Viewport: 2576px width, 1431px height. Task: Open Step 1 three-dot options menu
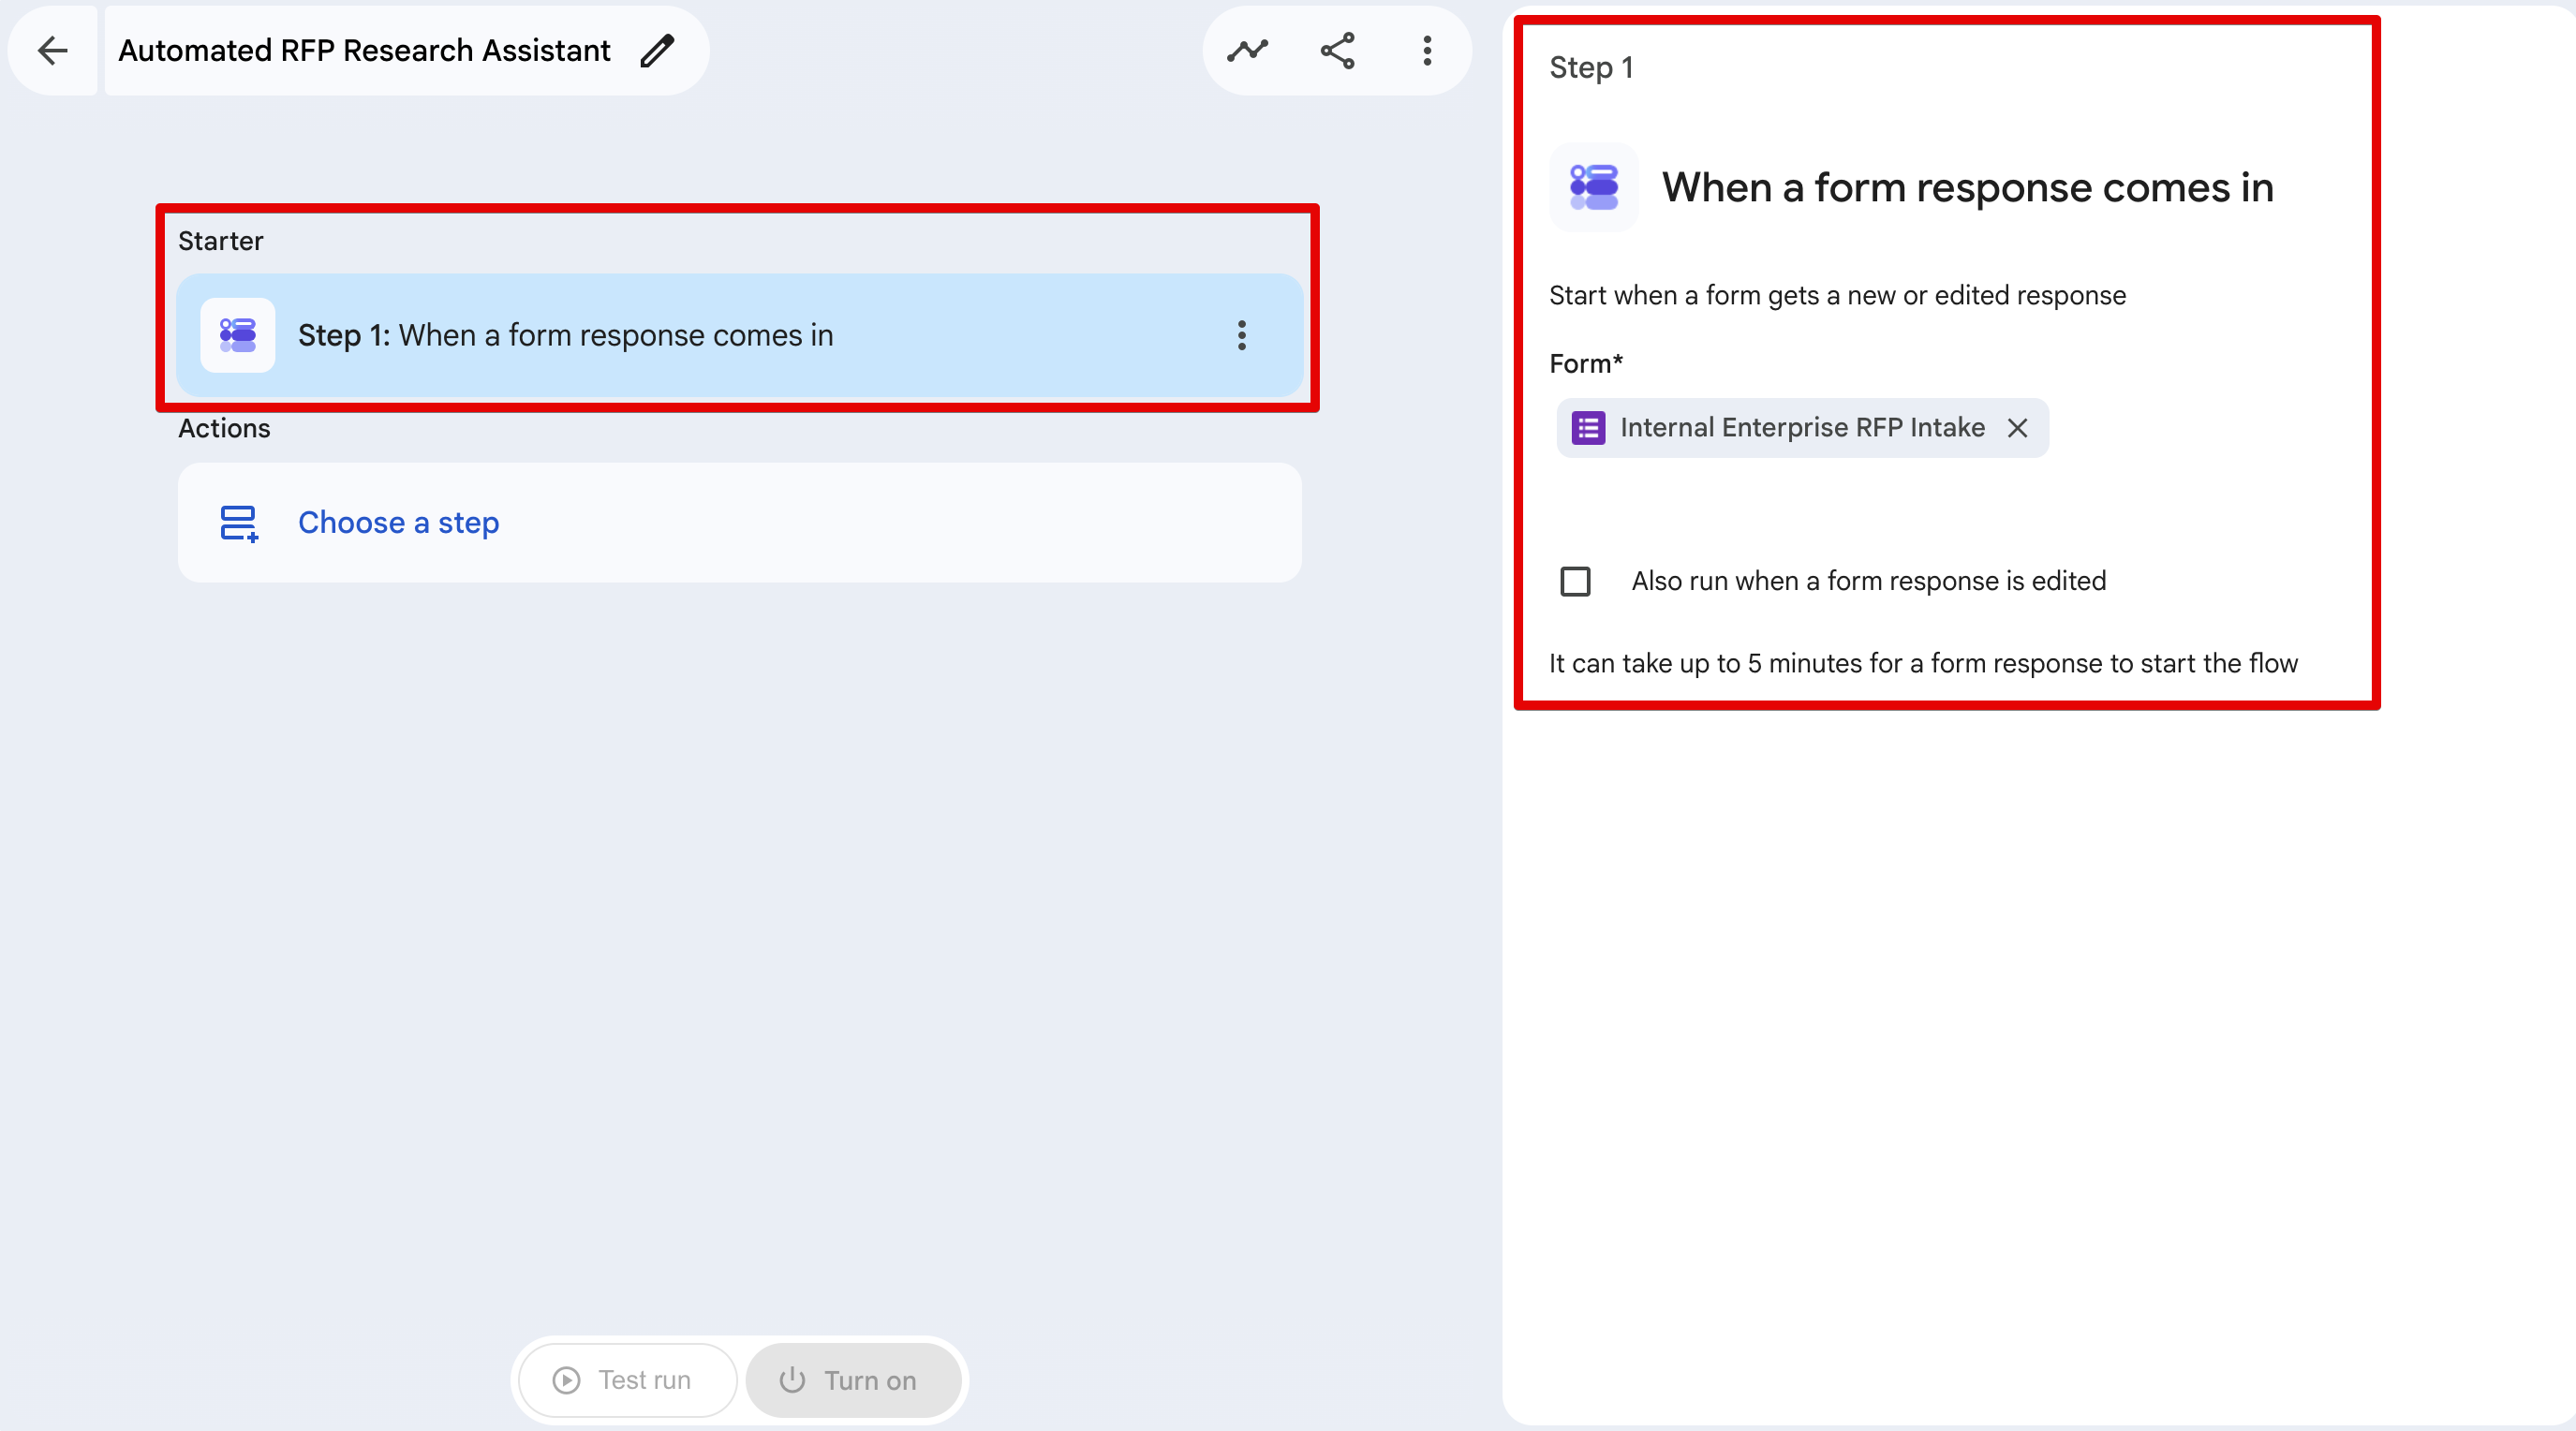click(1241, 335)
